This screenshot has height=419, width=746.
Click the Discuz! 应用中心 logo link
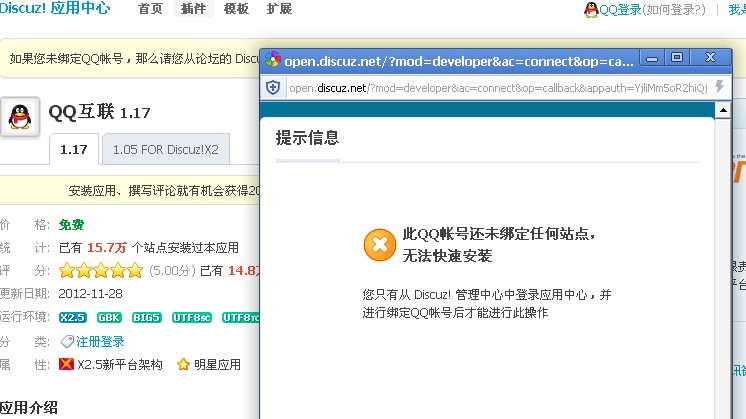(55, 8)
